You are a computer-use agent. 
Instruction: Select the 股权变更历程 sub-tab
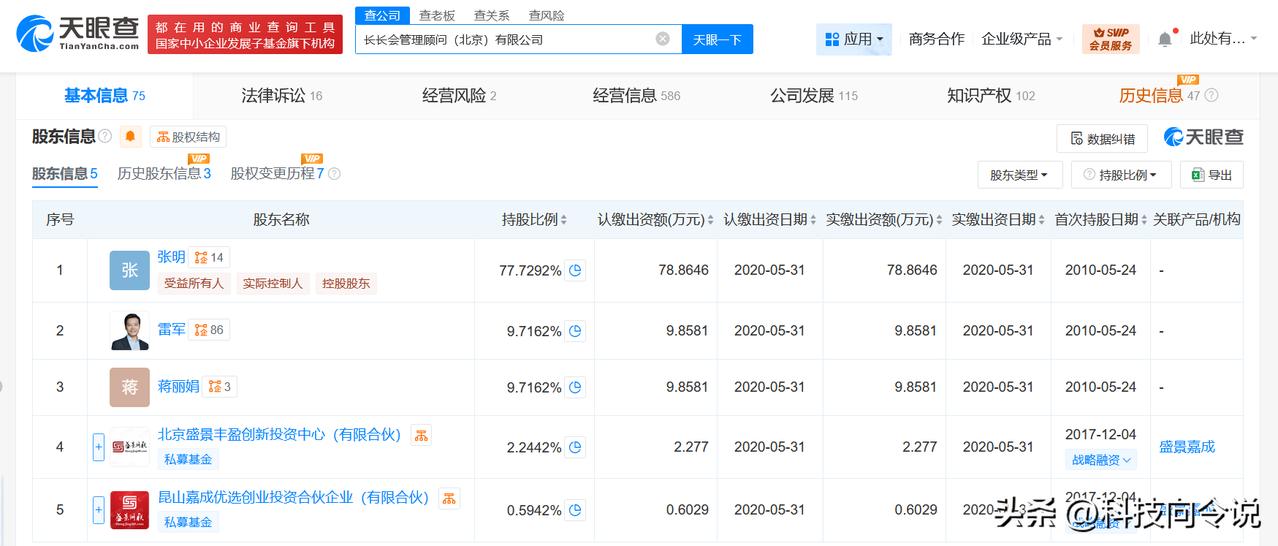click(x=278, y=173)
